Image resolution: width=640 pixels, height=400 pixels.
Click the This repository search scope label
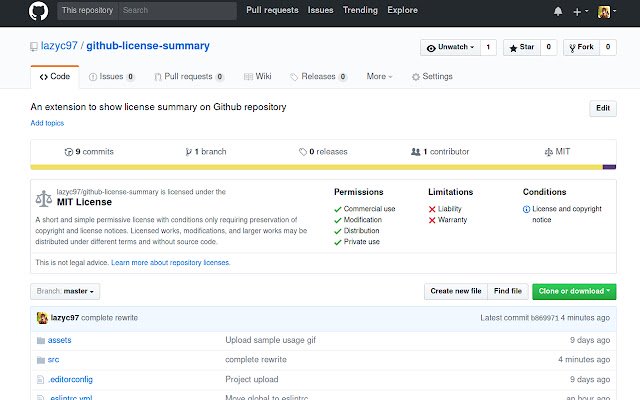(87, 11)
